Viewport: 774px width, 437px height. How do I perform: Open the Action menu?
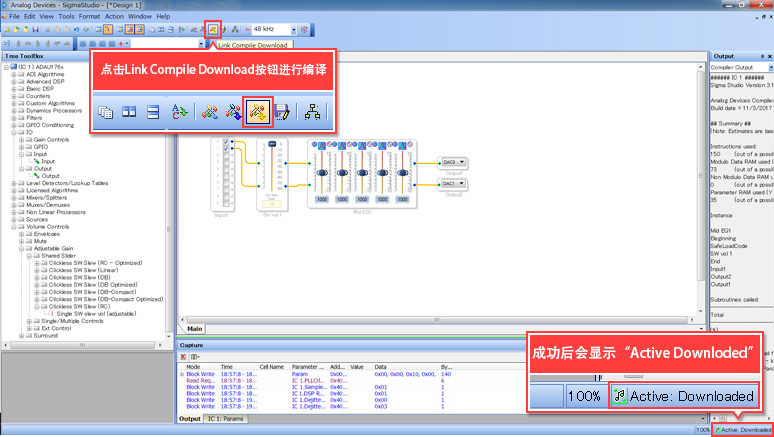coord(114,16)
